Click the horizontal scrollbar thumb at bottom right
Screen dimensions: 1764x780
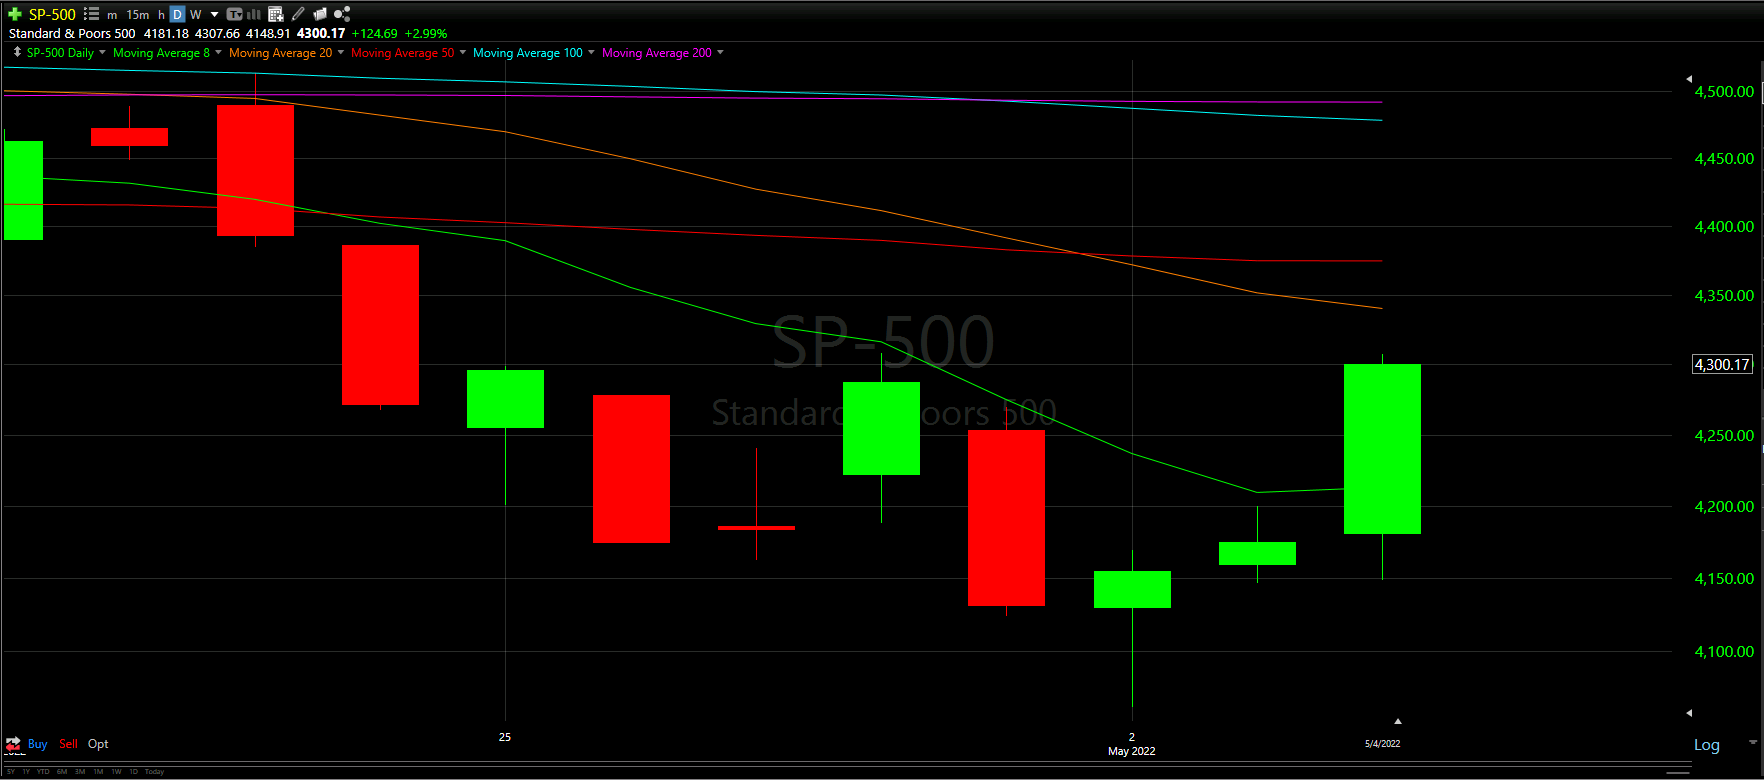(1679, 772)
